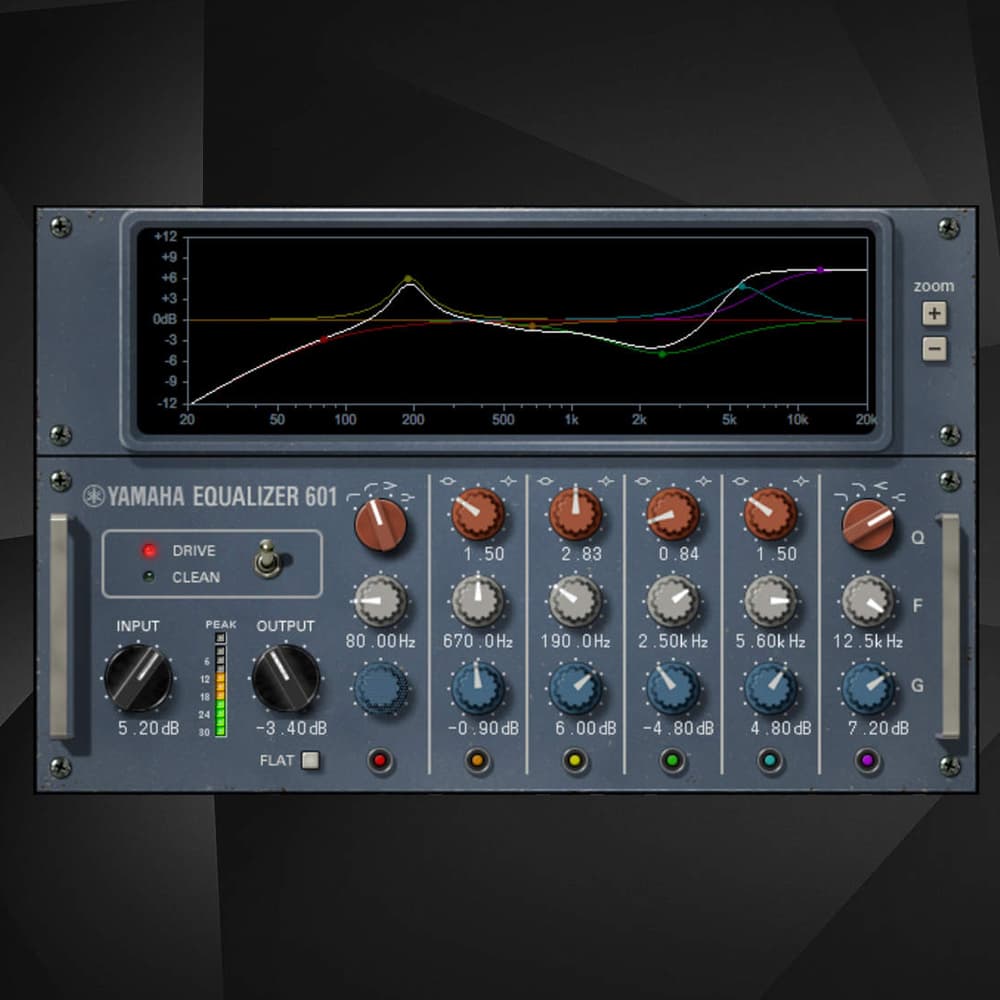The height and width of the screenshot is (1000, 1000).
Task: Click the cyan band Q knob above 5.60kHz
Action: click(770, 514)
